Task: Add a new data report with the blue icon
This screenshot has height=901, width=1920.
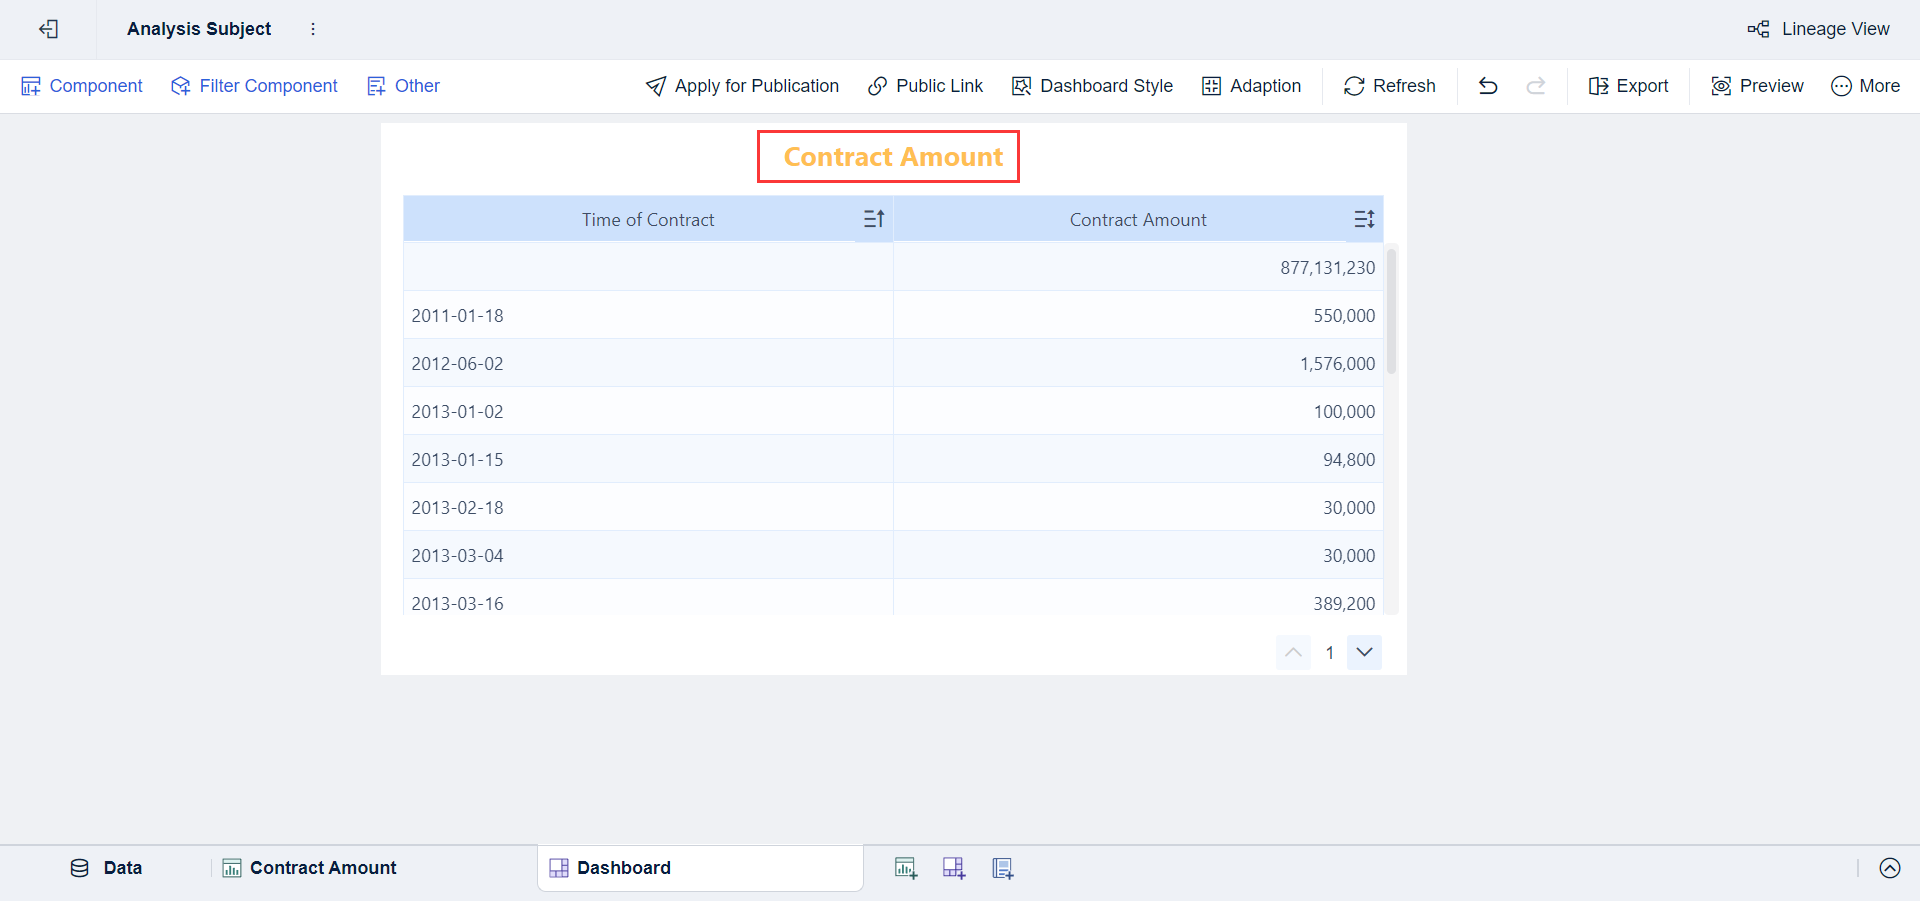Action: pos(1001,868)
